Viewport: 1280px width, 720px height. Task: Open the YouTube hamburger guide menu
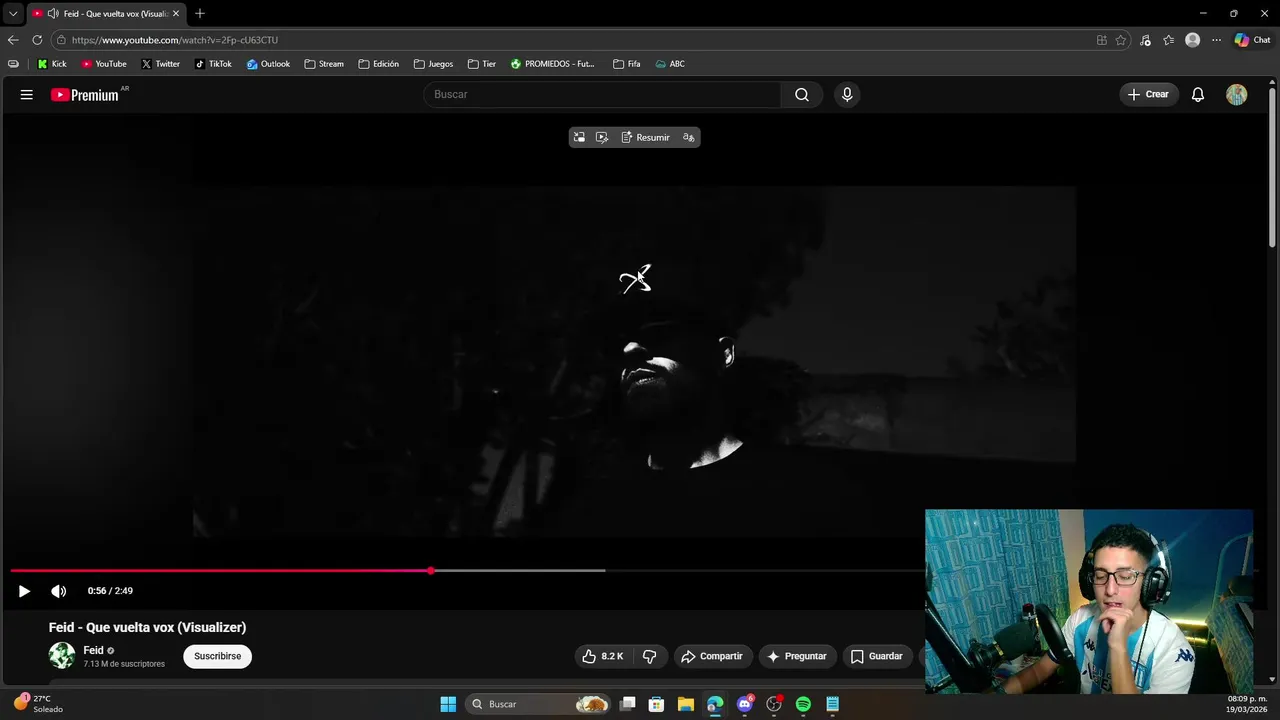(x=26, y=94)
